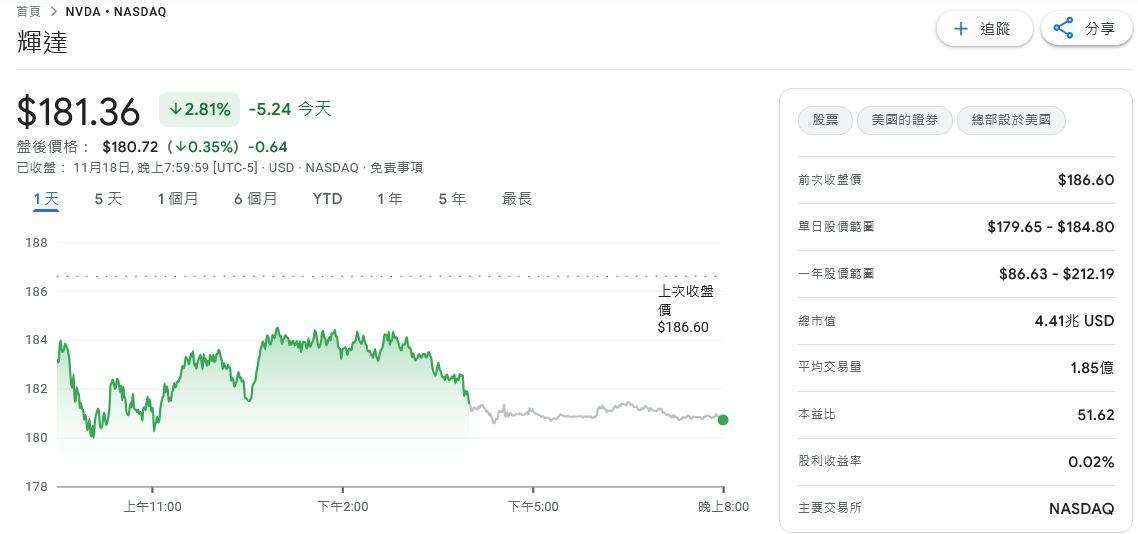Click the green end-point dot on chart
The width and height of the screenshot is (1138, 534).
pos(723,420)
